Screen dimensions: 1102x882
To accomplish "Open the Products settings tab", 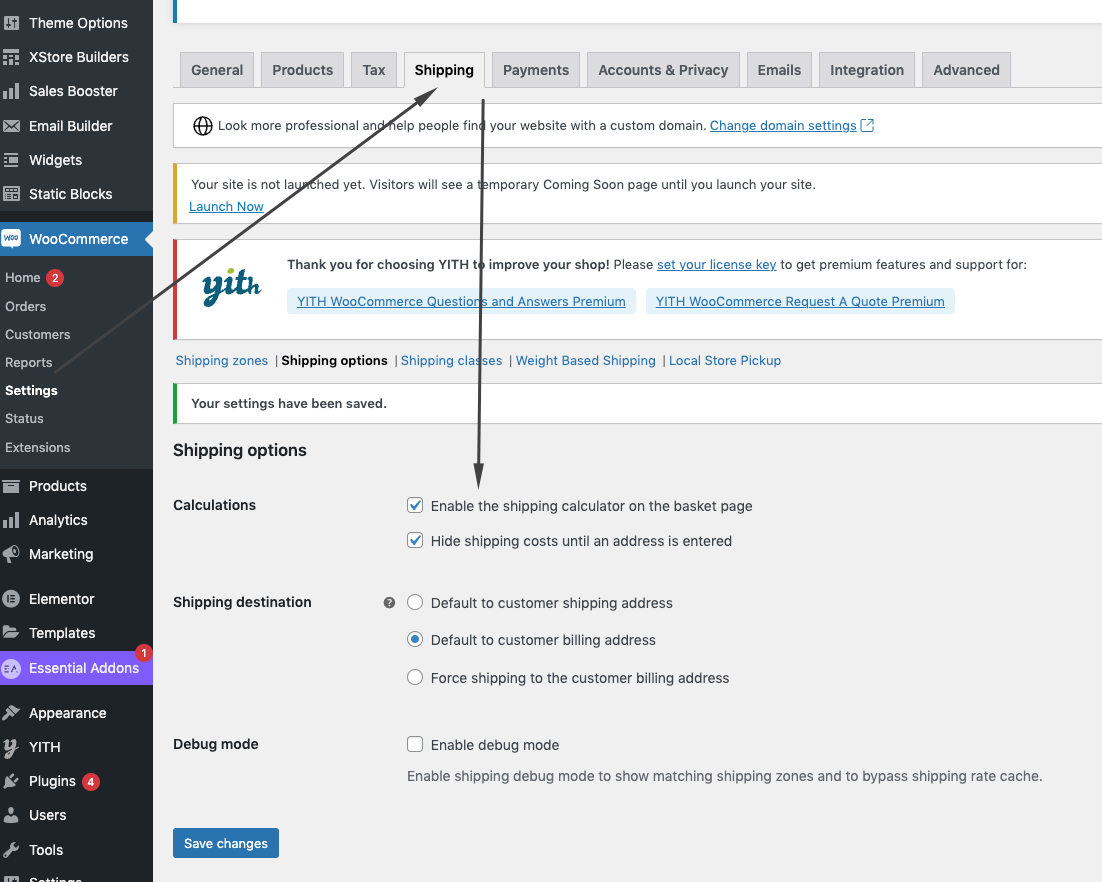I will [302, 70].
